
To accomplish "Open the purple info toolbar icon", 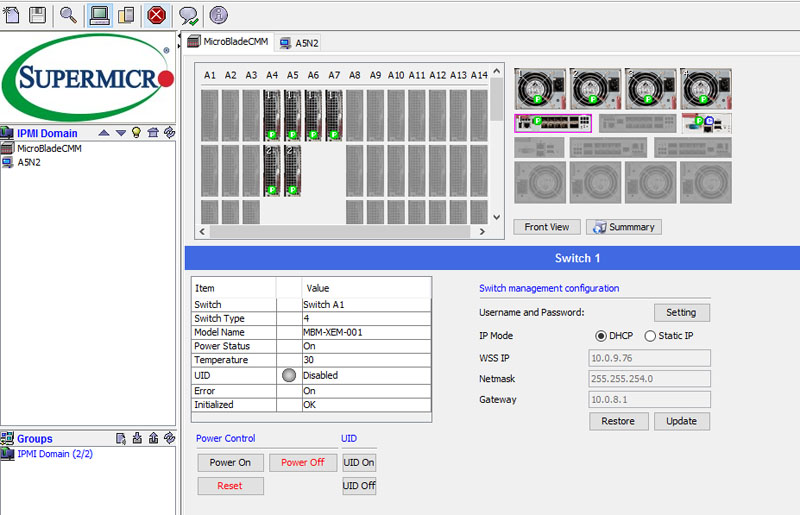I will click(218, 14).
